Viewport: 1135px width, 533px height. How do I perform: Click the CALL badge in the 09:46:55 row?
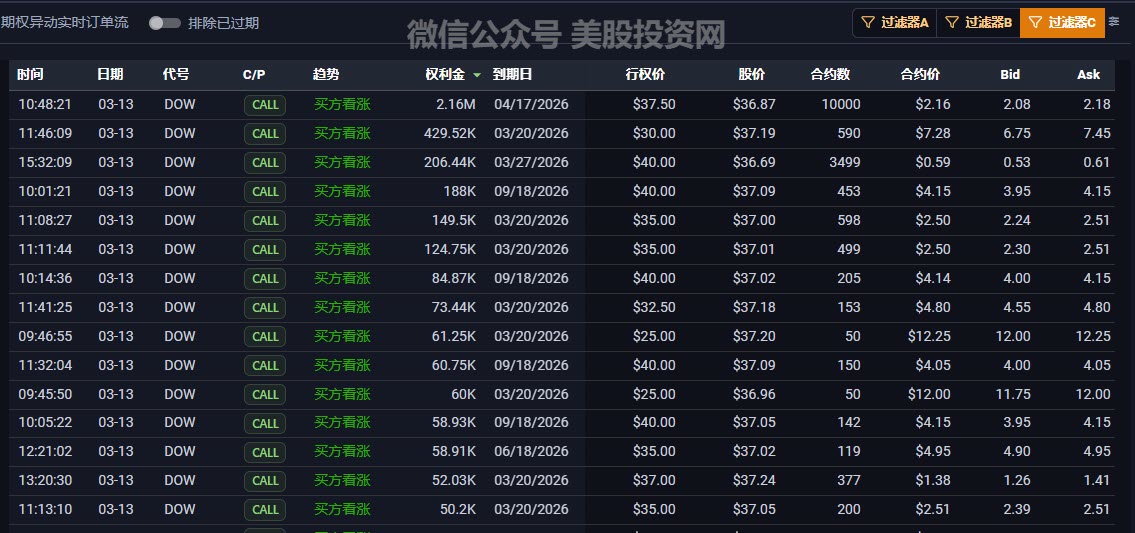[265, 337]
